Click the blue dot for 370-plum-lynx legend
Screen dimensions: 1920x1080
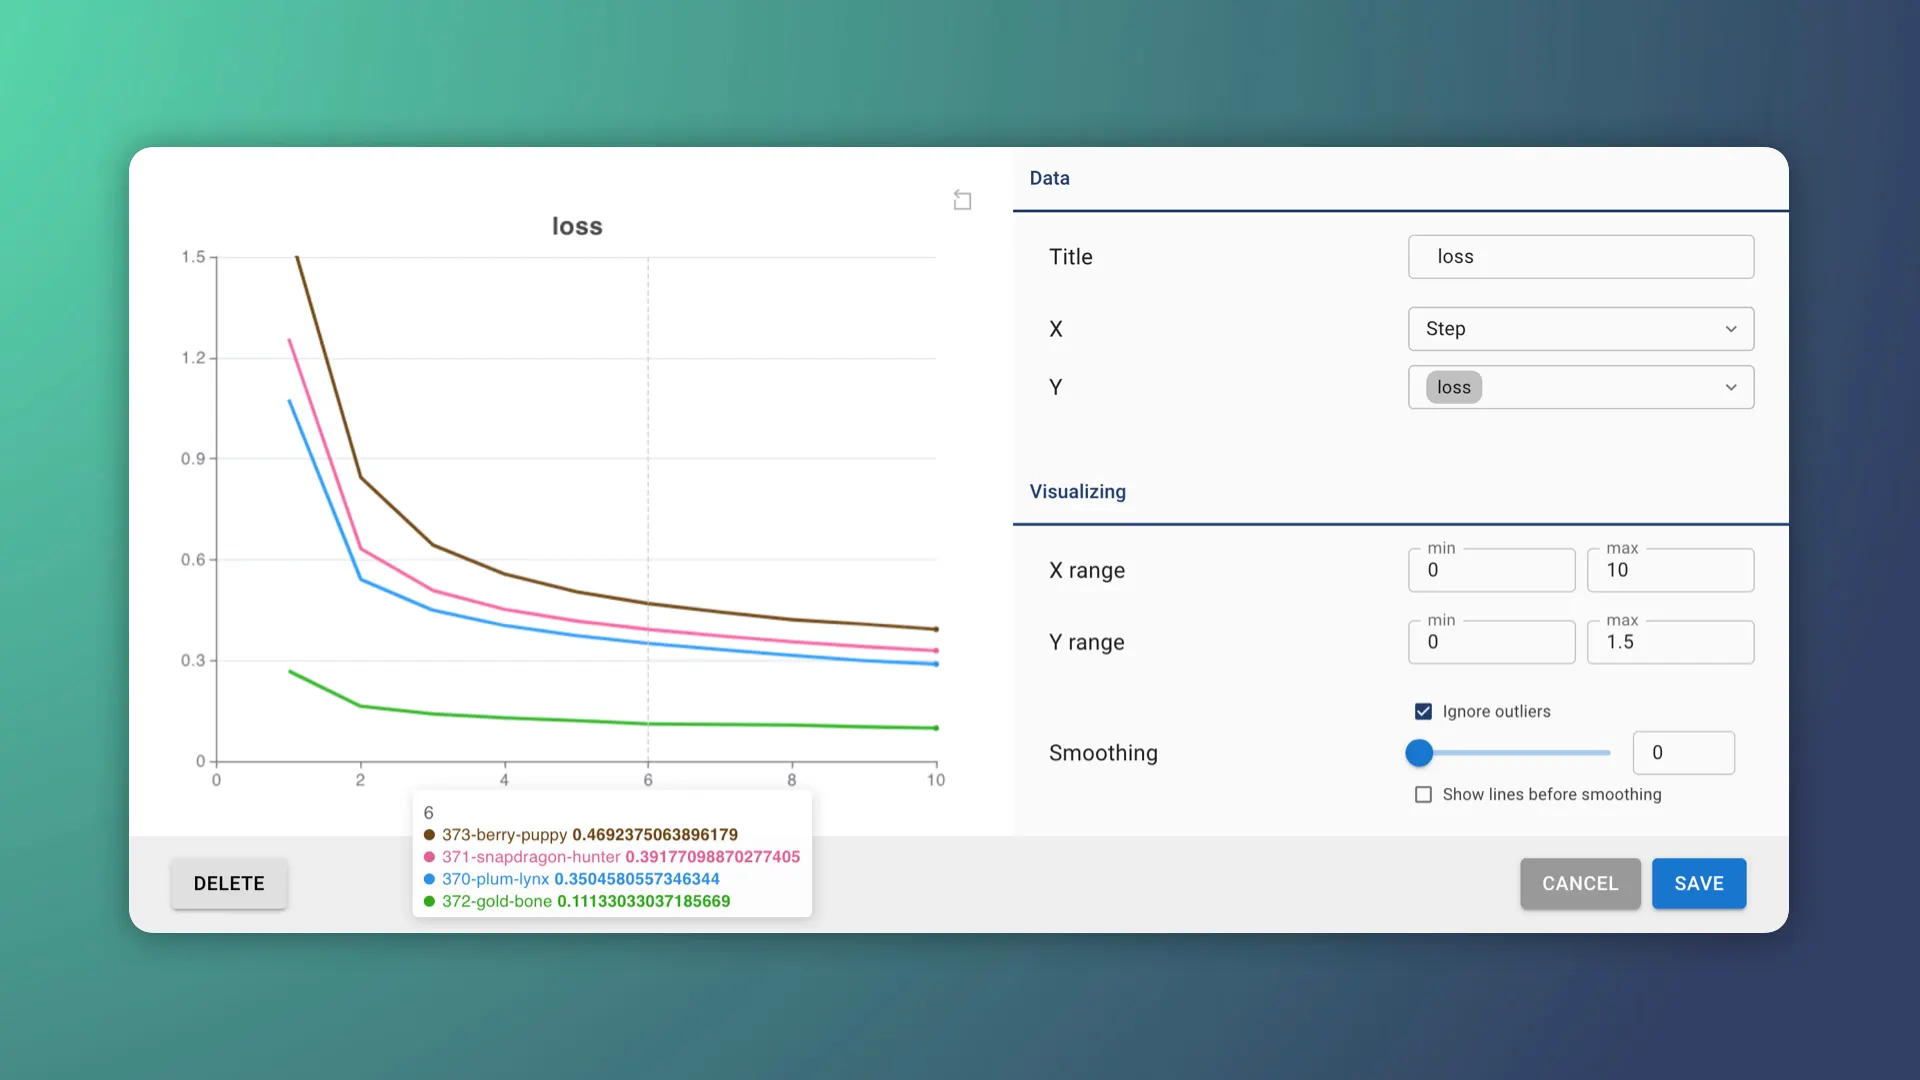(429, 879)
